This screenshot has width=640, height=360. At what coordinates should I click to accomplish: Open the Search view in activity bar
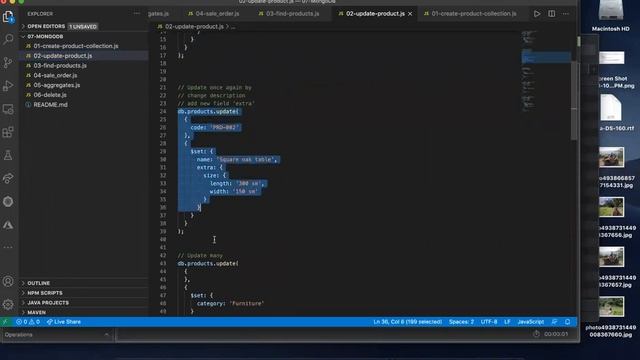(x=8, y=39)
